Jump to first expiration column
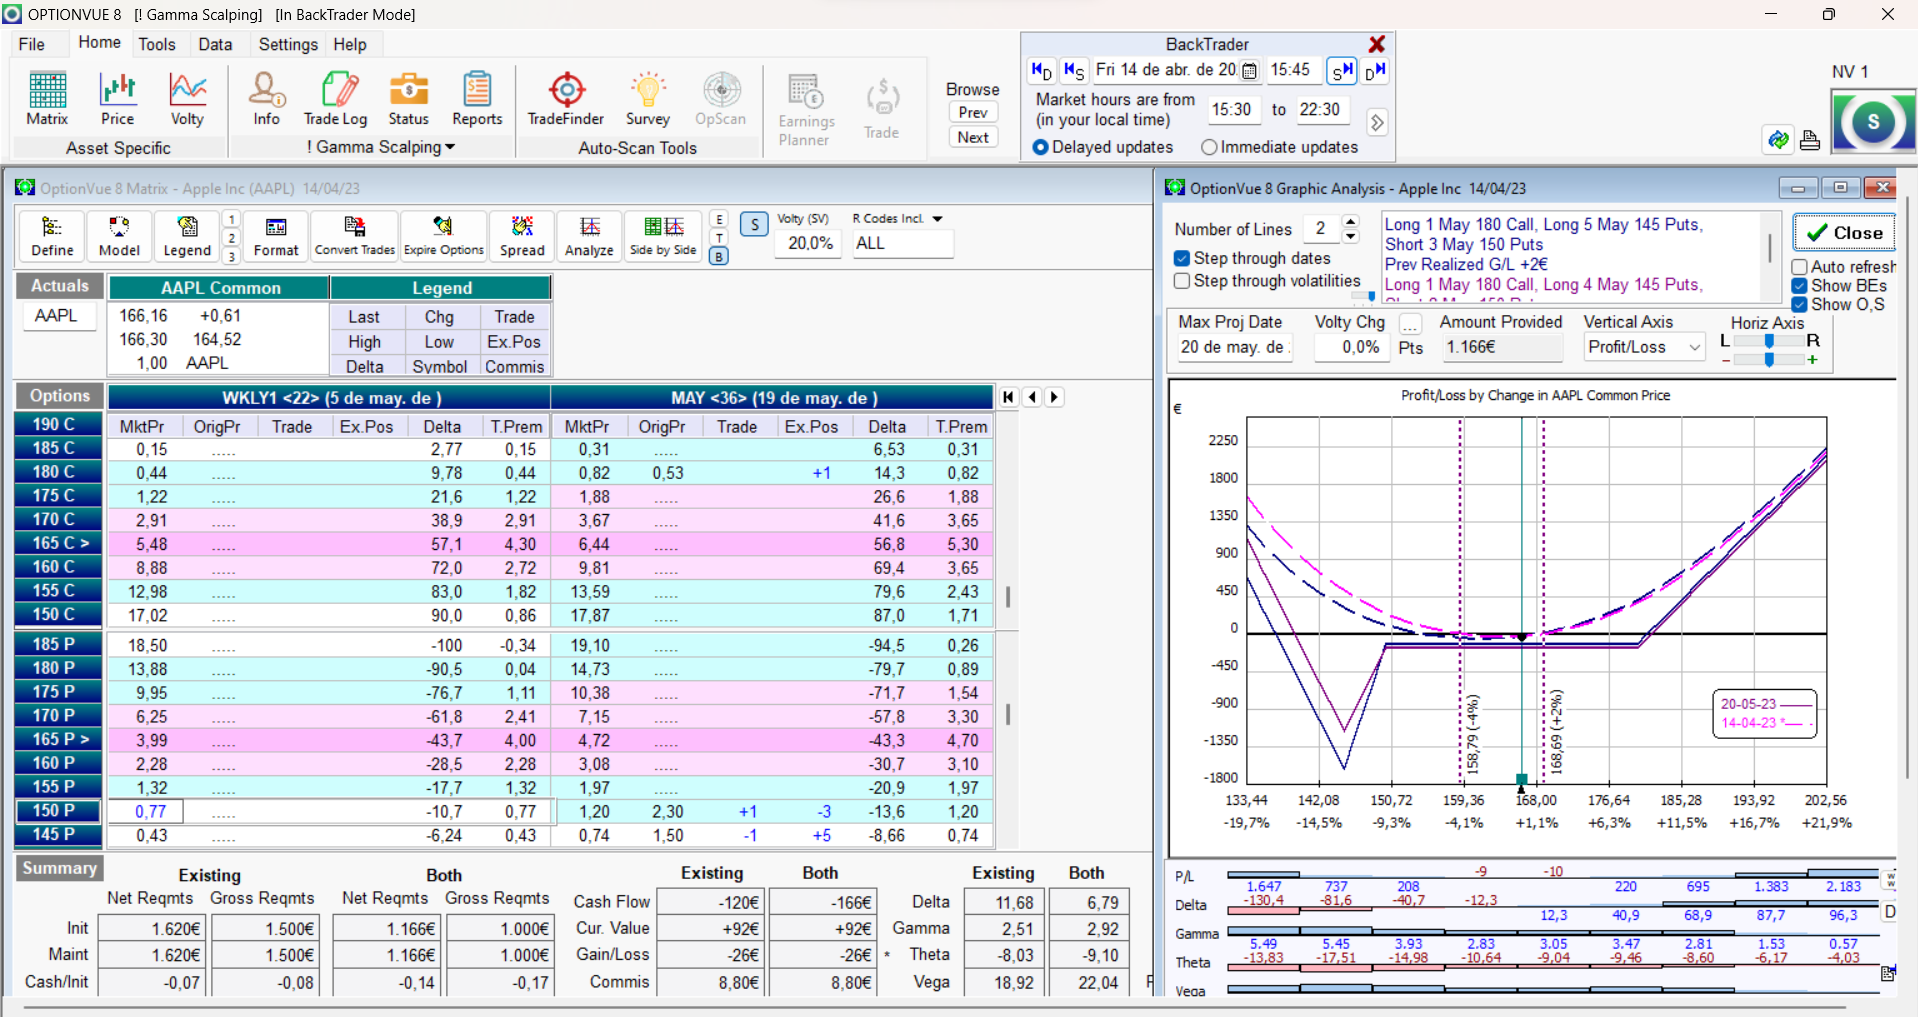The image size is (1918, 1017). click(1008, 397)
